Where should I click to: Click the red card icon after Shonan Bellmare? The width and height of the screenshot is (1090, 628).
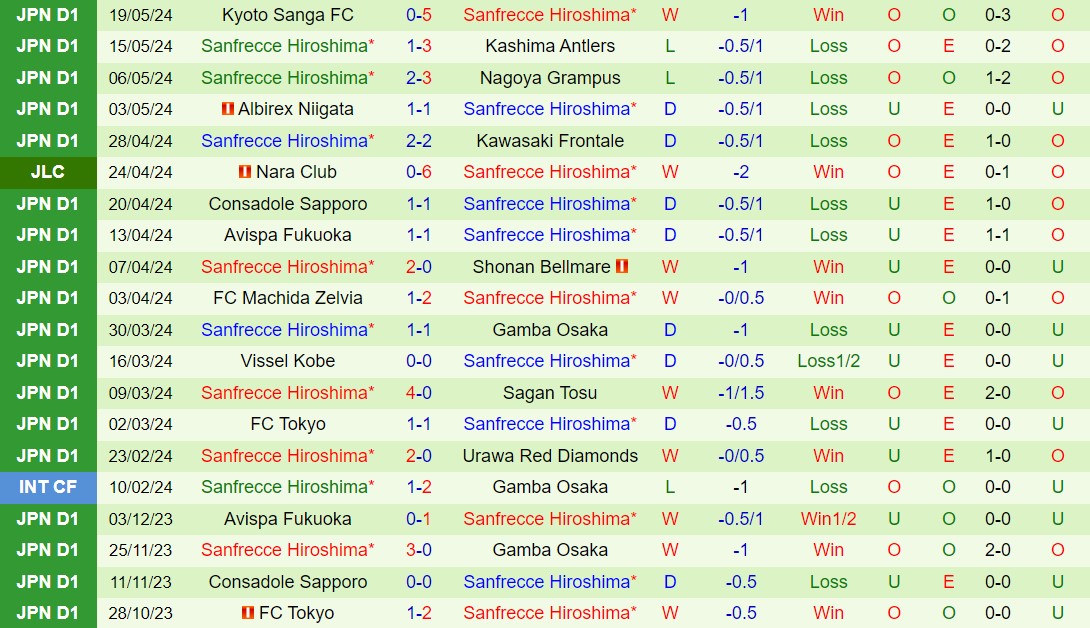pos(622,267)
